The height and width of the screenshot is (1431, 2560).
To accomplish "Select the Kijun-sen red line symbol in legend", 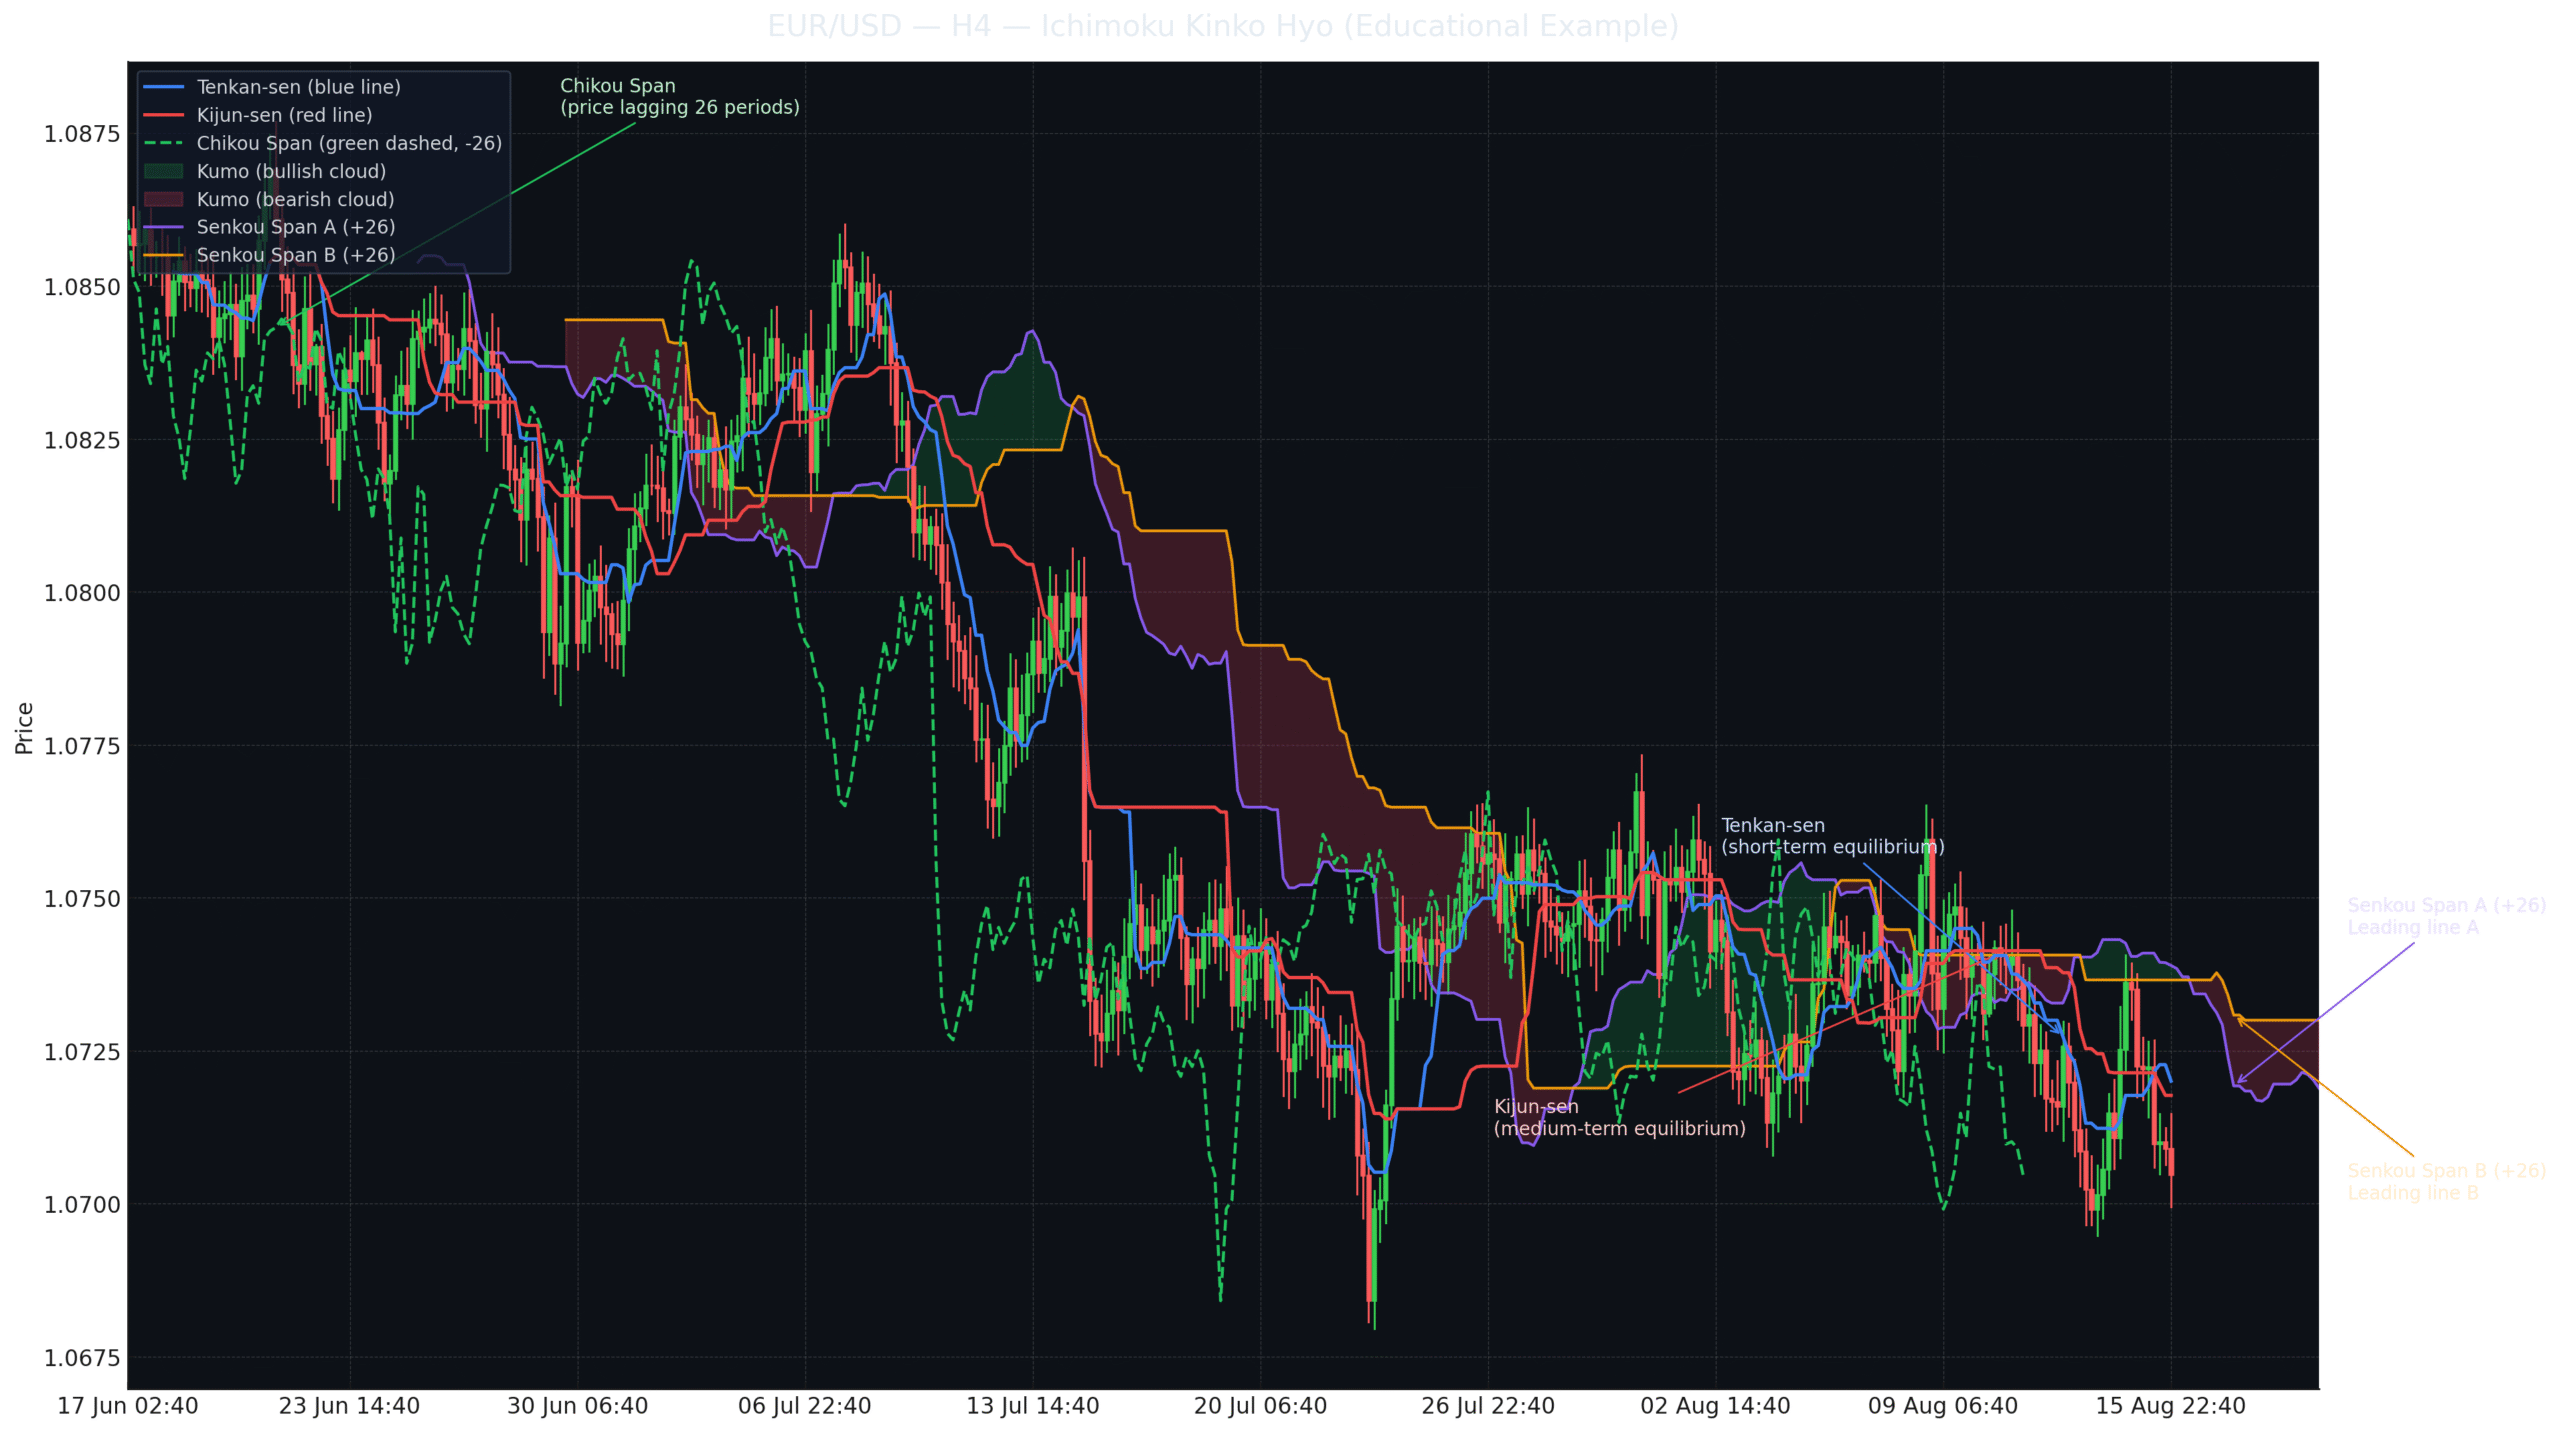I will click(165, 115).
